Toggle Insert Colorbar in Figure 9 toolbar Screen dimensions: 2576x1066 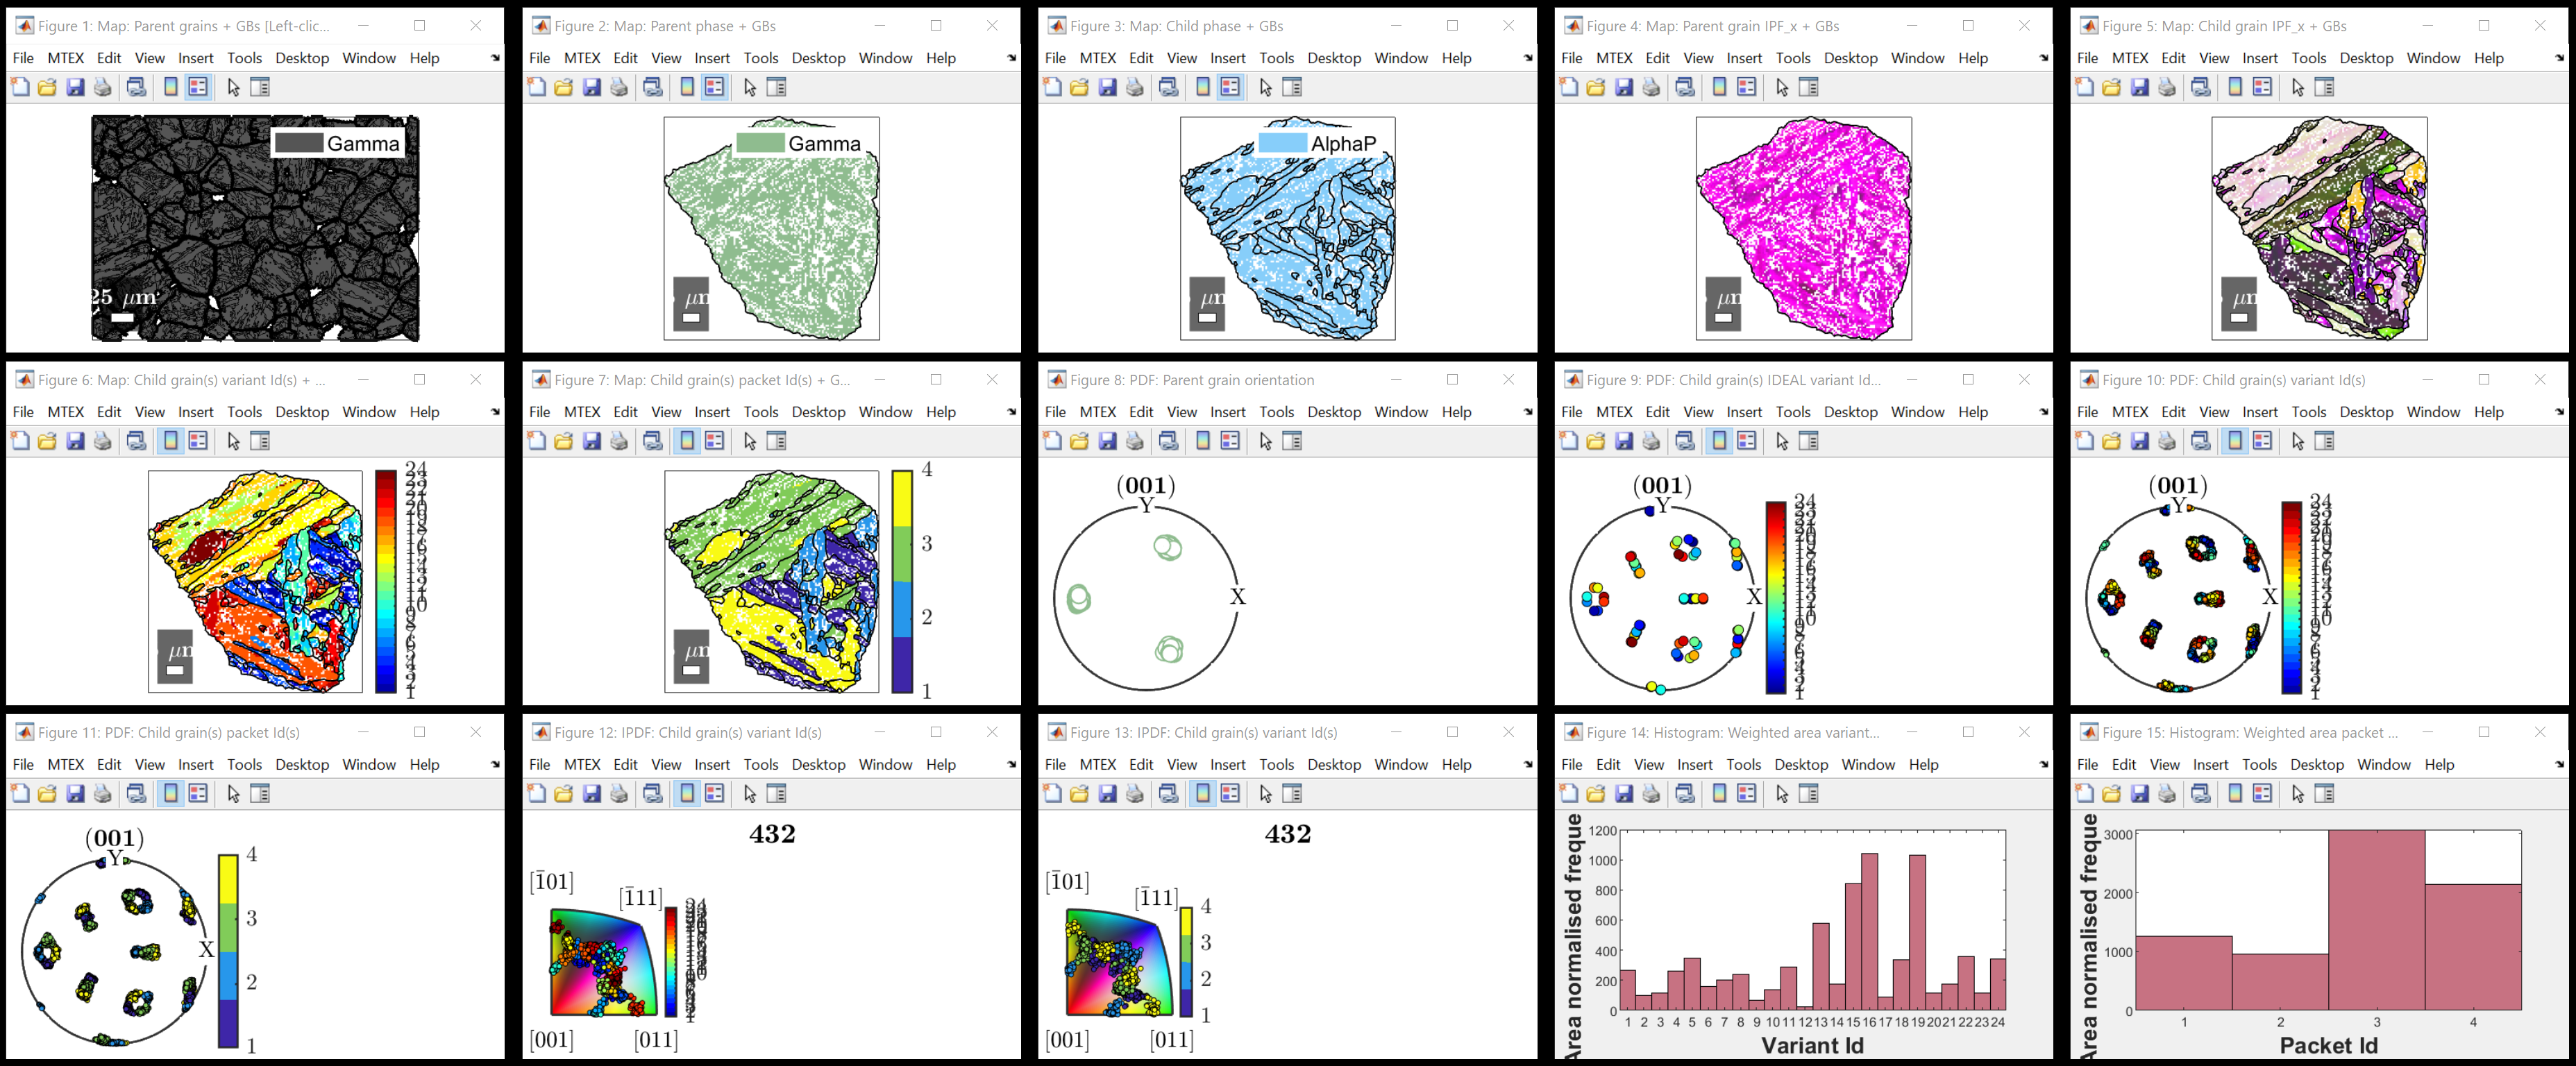1719,441
